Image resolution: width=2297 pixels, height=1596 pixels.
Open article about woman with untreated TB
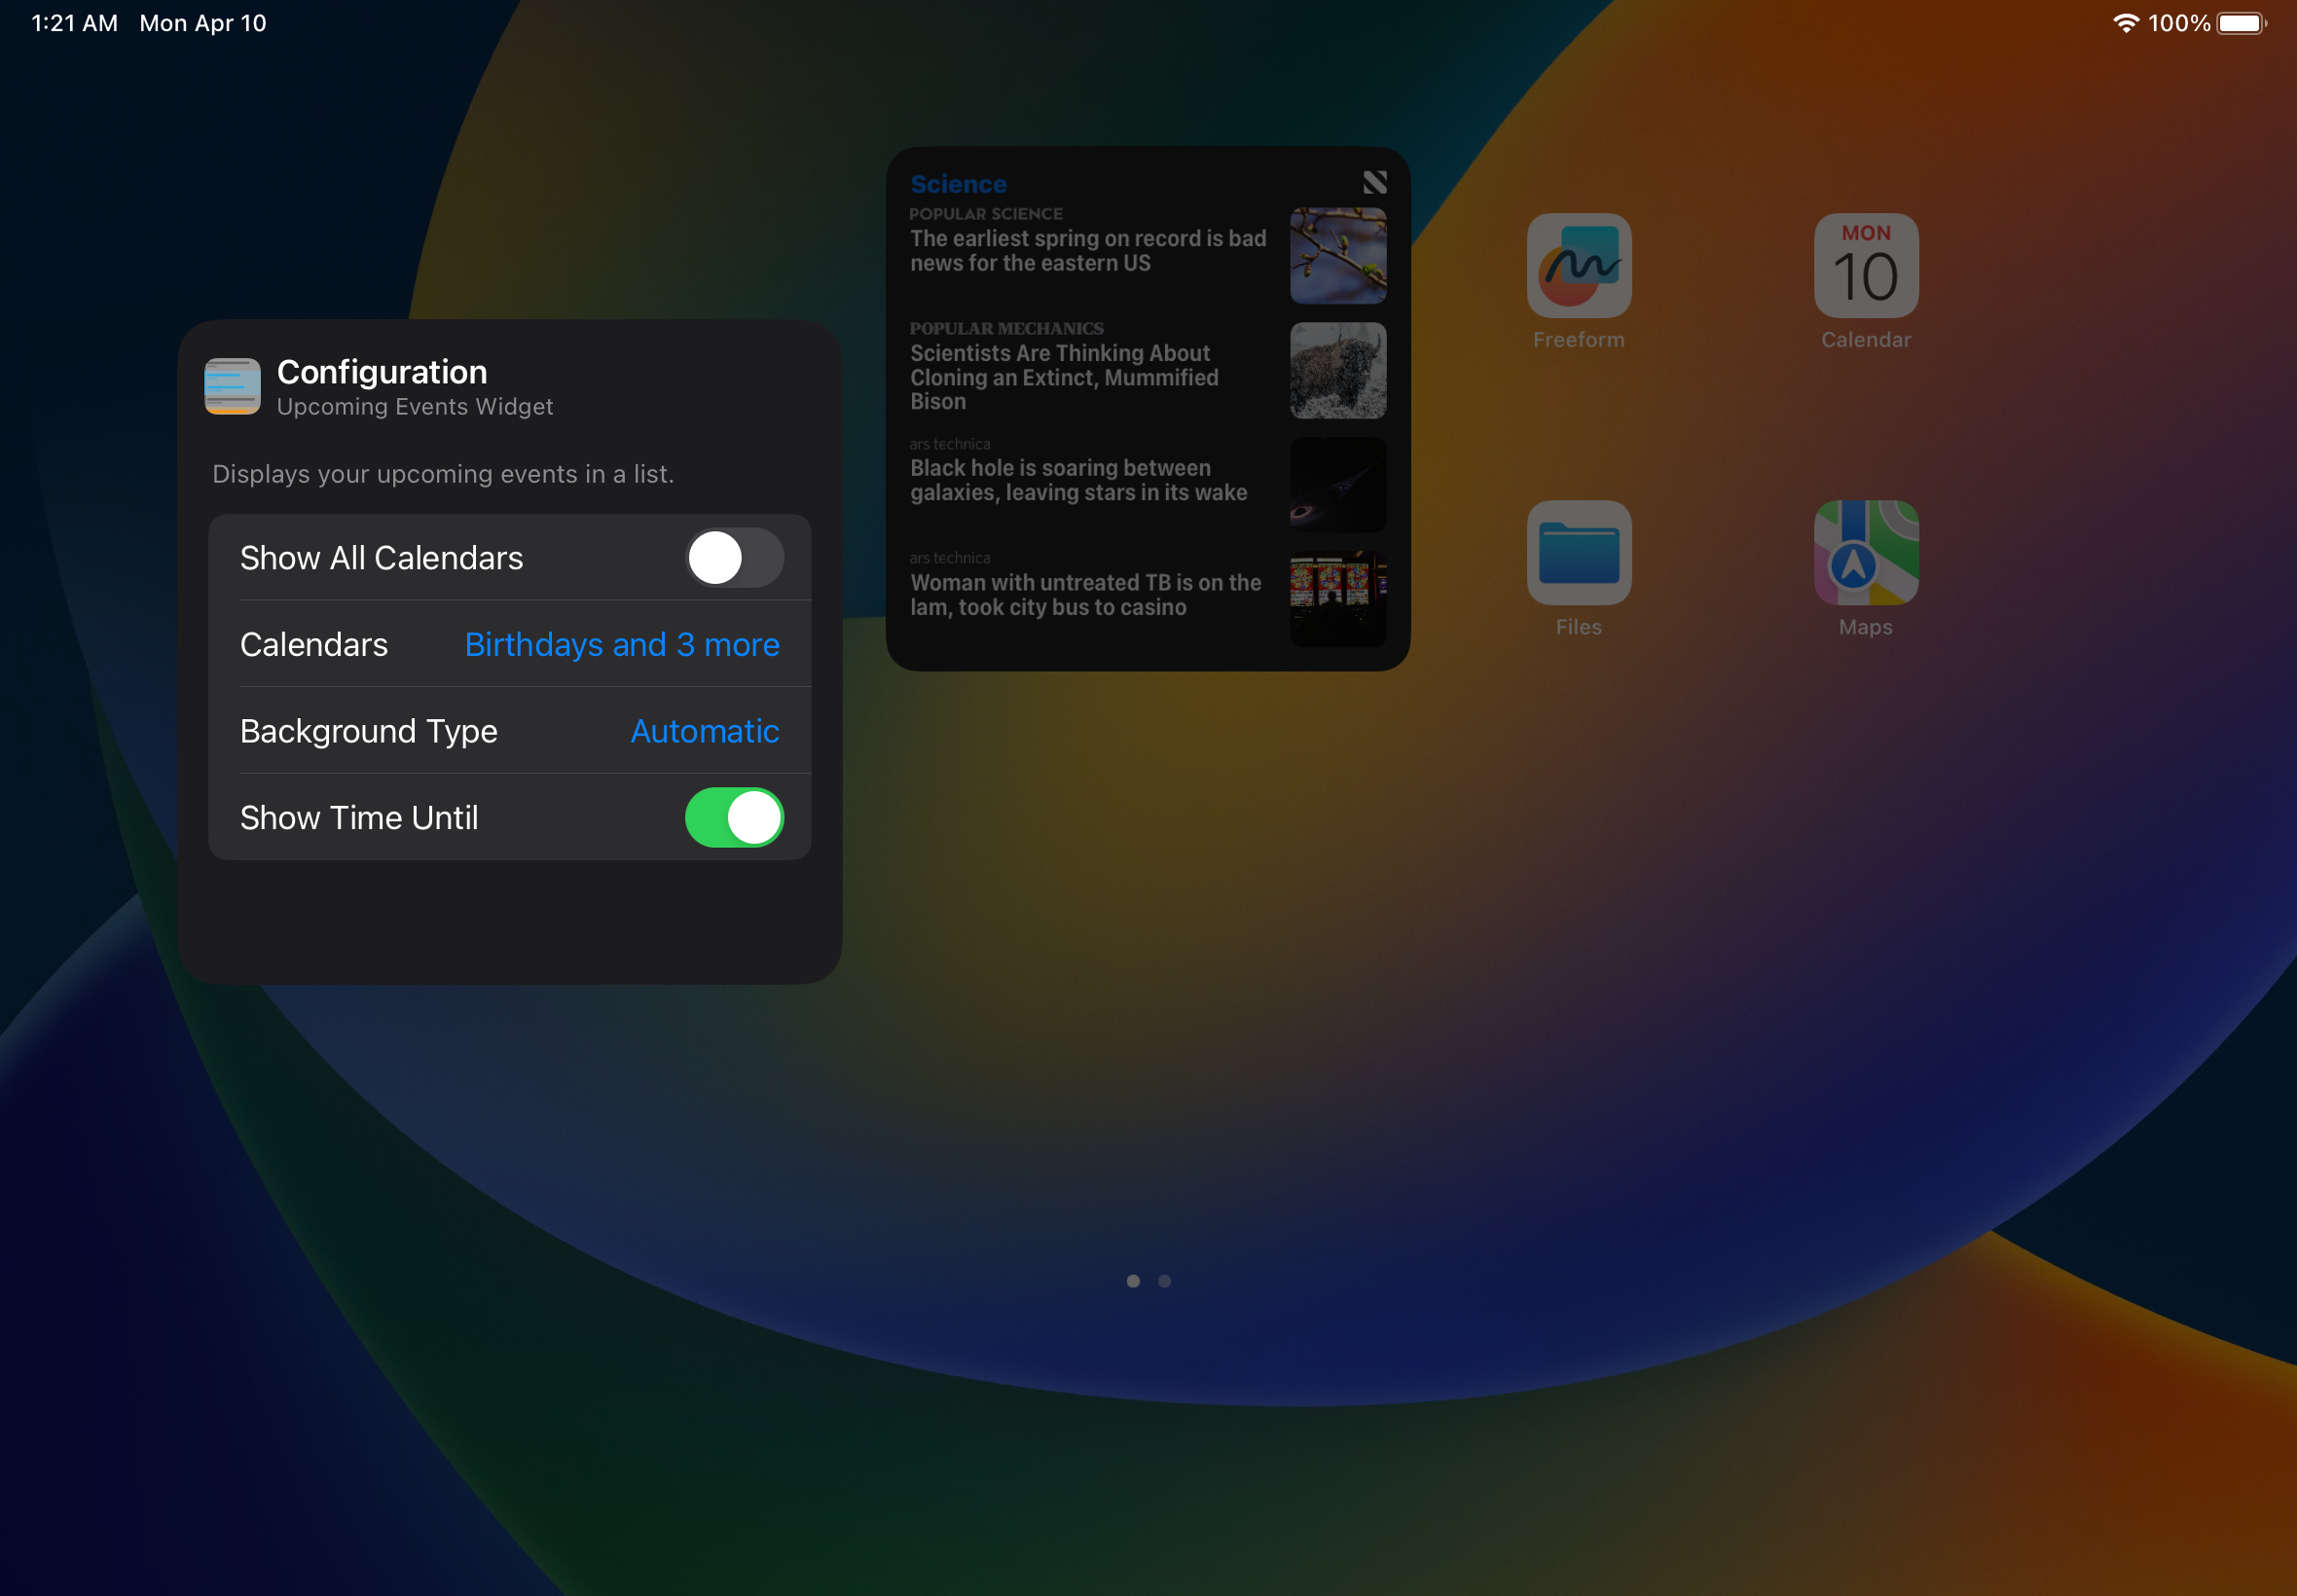1085,594
